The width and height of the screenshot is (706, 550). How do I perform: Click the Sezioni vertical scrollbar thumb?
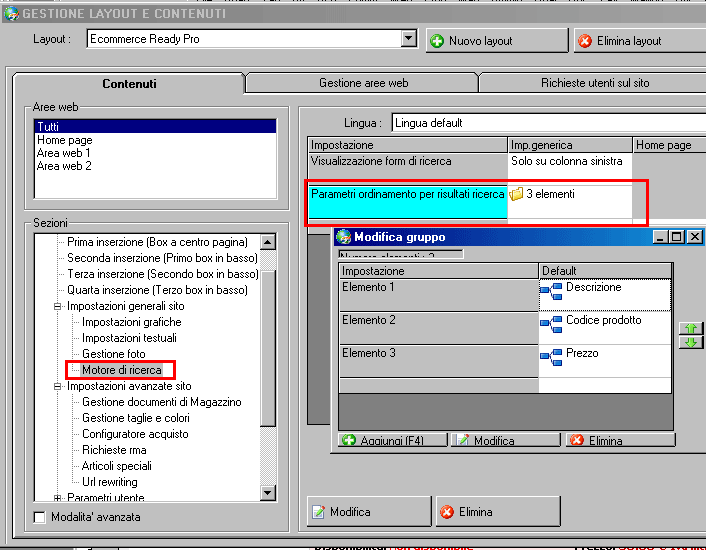[x=268, y=348]
